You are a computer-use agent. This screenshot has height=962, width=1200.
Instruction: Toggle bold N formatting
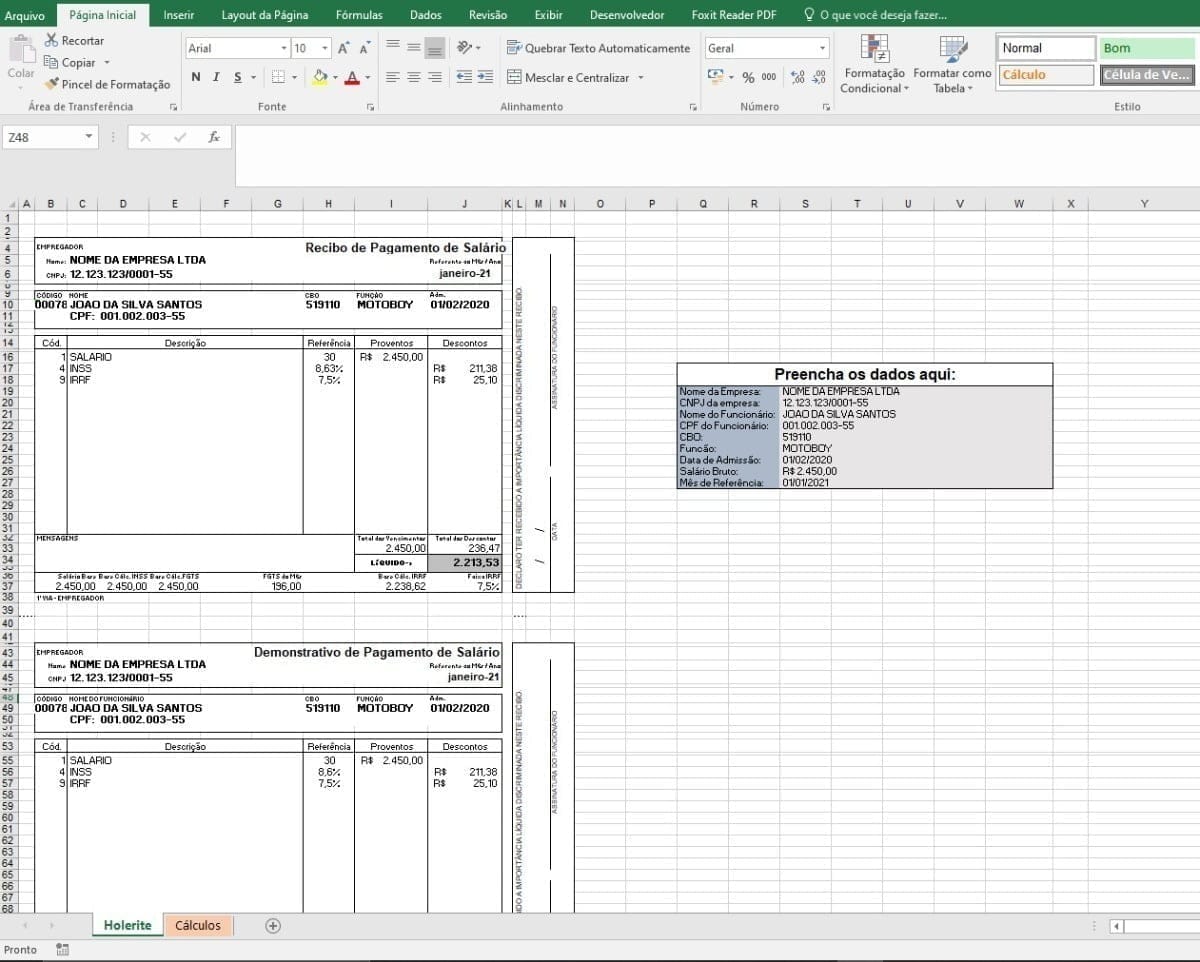point(195,77)
